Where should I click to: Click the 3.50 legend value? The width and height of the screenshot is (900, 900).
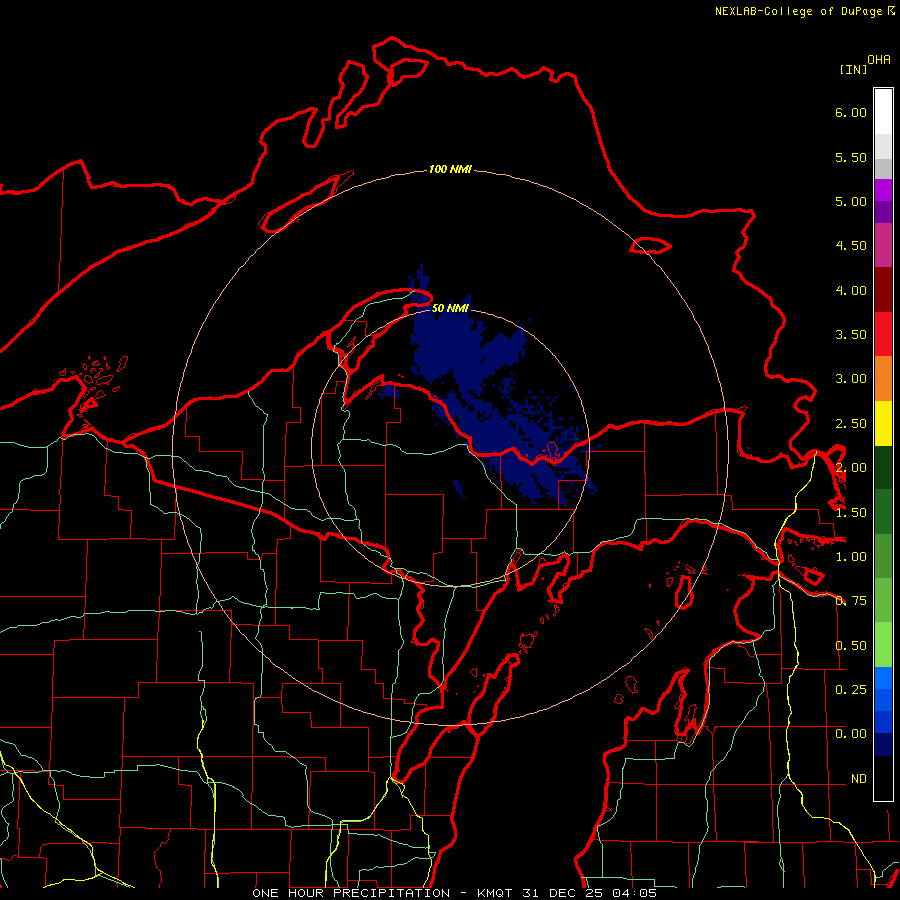tap(851, 335)
